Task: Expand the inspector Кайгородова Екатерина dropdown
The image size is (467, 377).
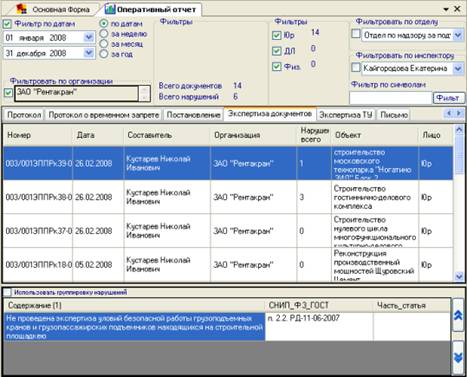Action: pyautogui.click(x=458, y=68)
